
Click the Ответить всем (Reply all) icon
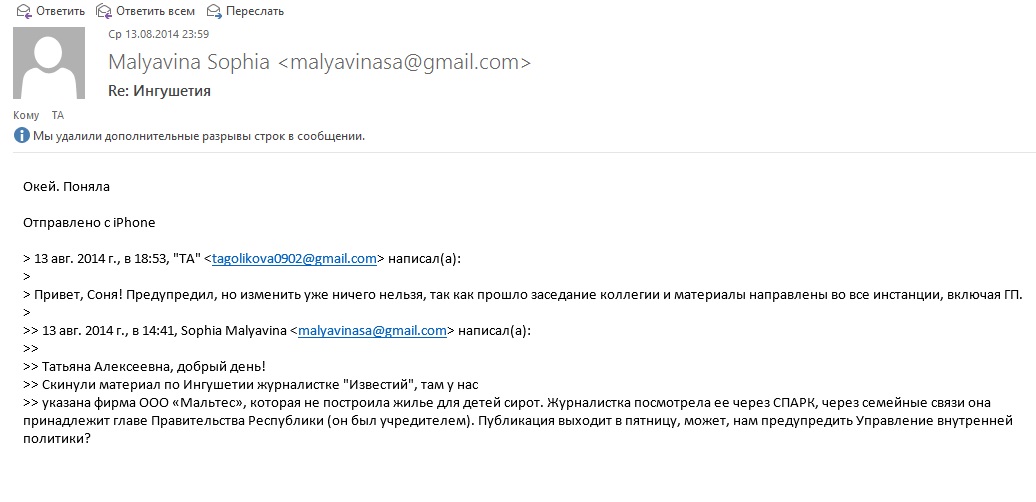(x=104, y=11)
